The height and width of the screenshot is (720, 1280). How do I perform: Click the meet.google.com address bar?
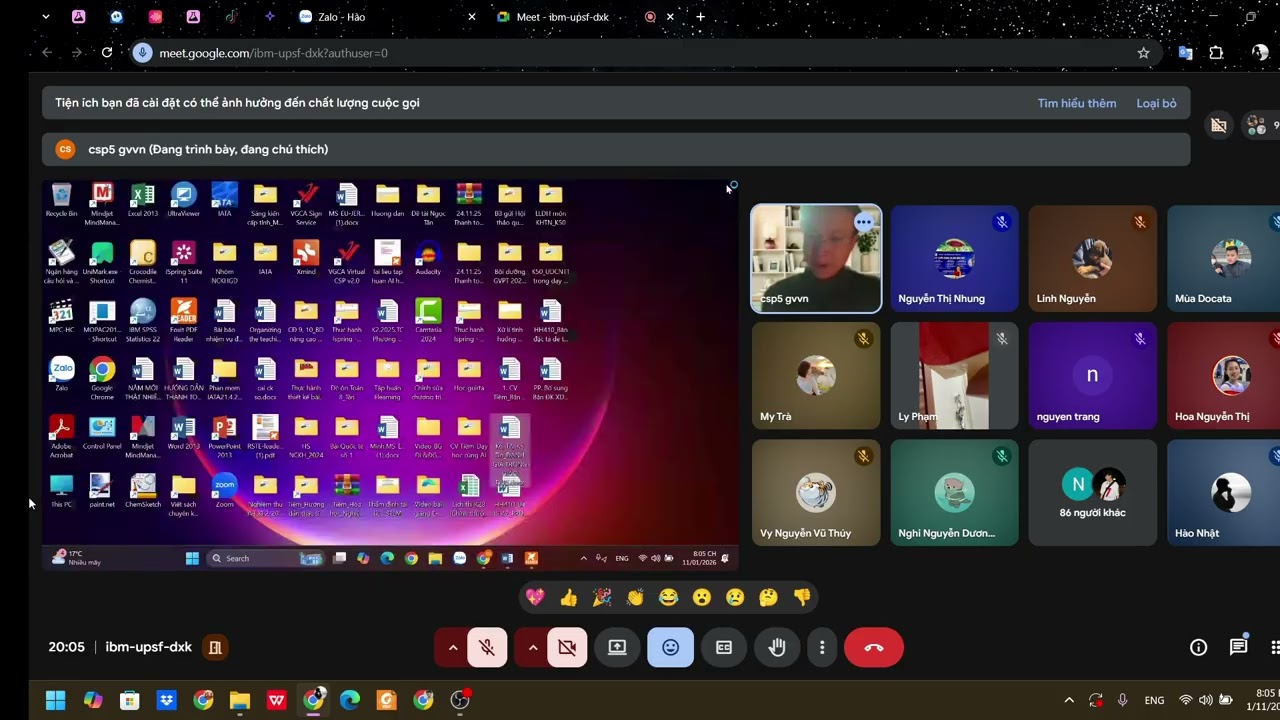[x=640, y=53]
